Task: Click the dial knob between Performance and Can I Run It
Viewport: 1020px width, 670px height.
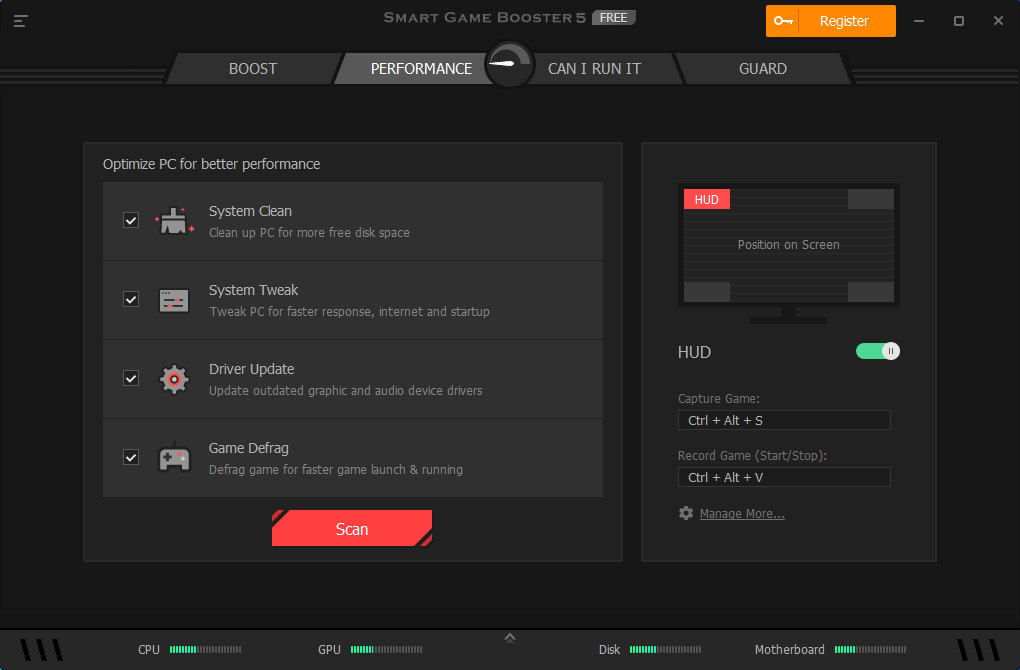Action: coord(509,63)
